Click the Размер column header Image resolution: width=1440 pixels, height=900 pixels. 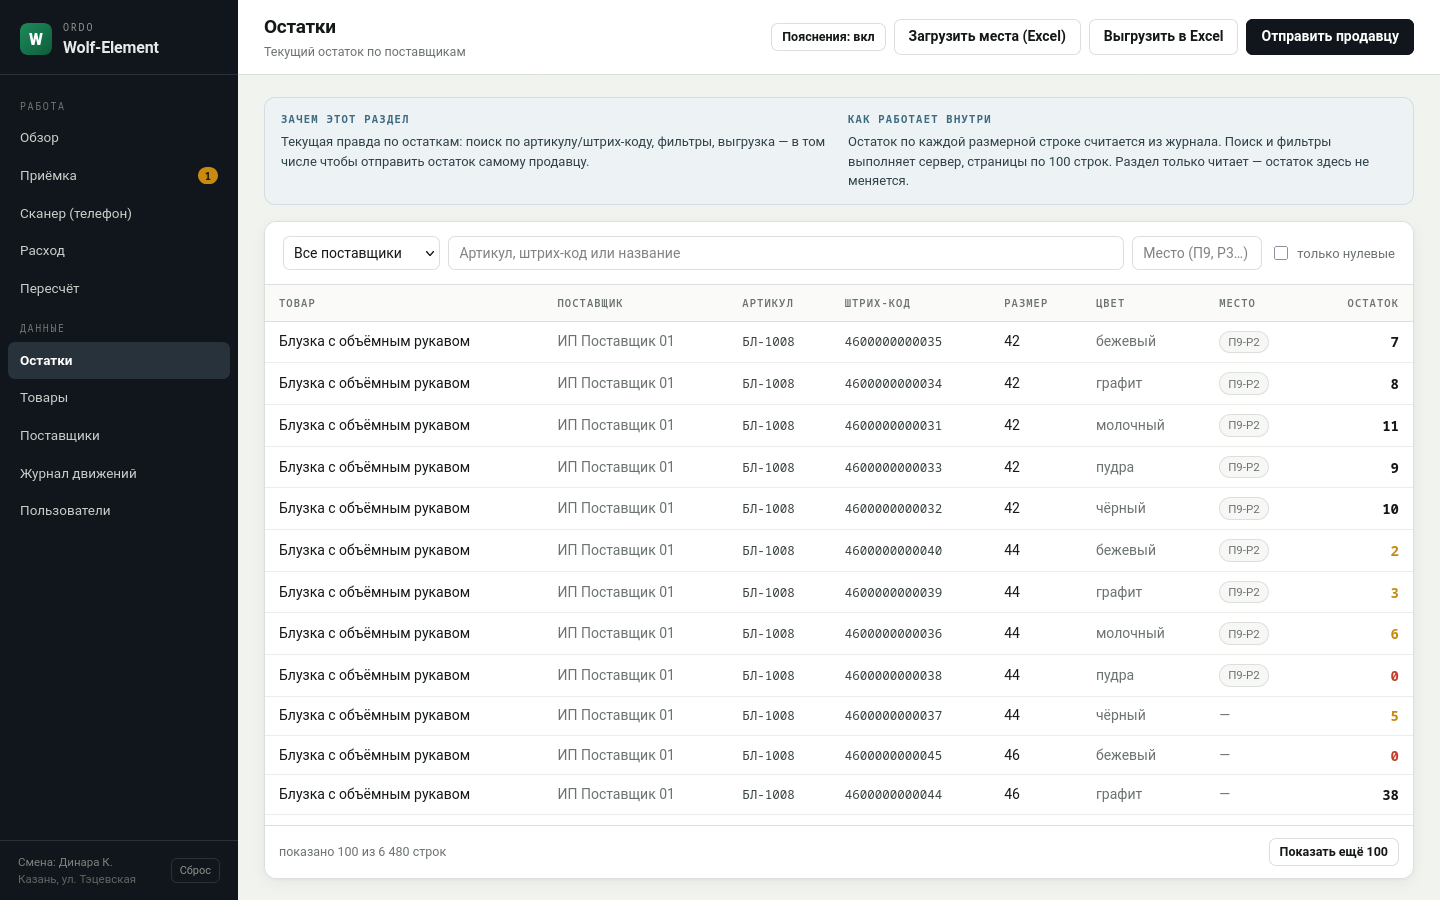1026,304
